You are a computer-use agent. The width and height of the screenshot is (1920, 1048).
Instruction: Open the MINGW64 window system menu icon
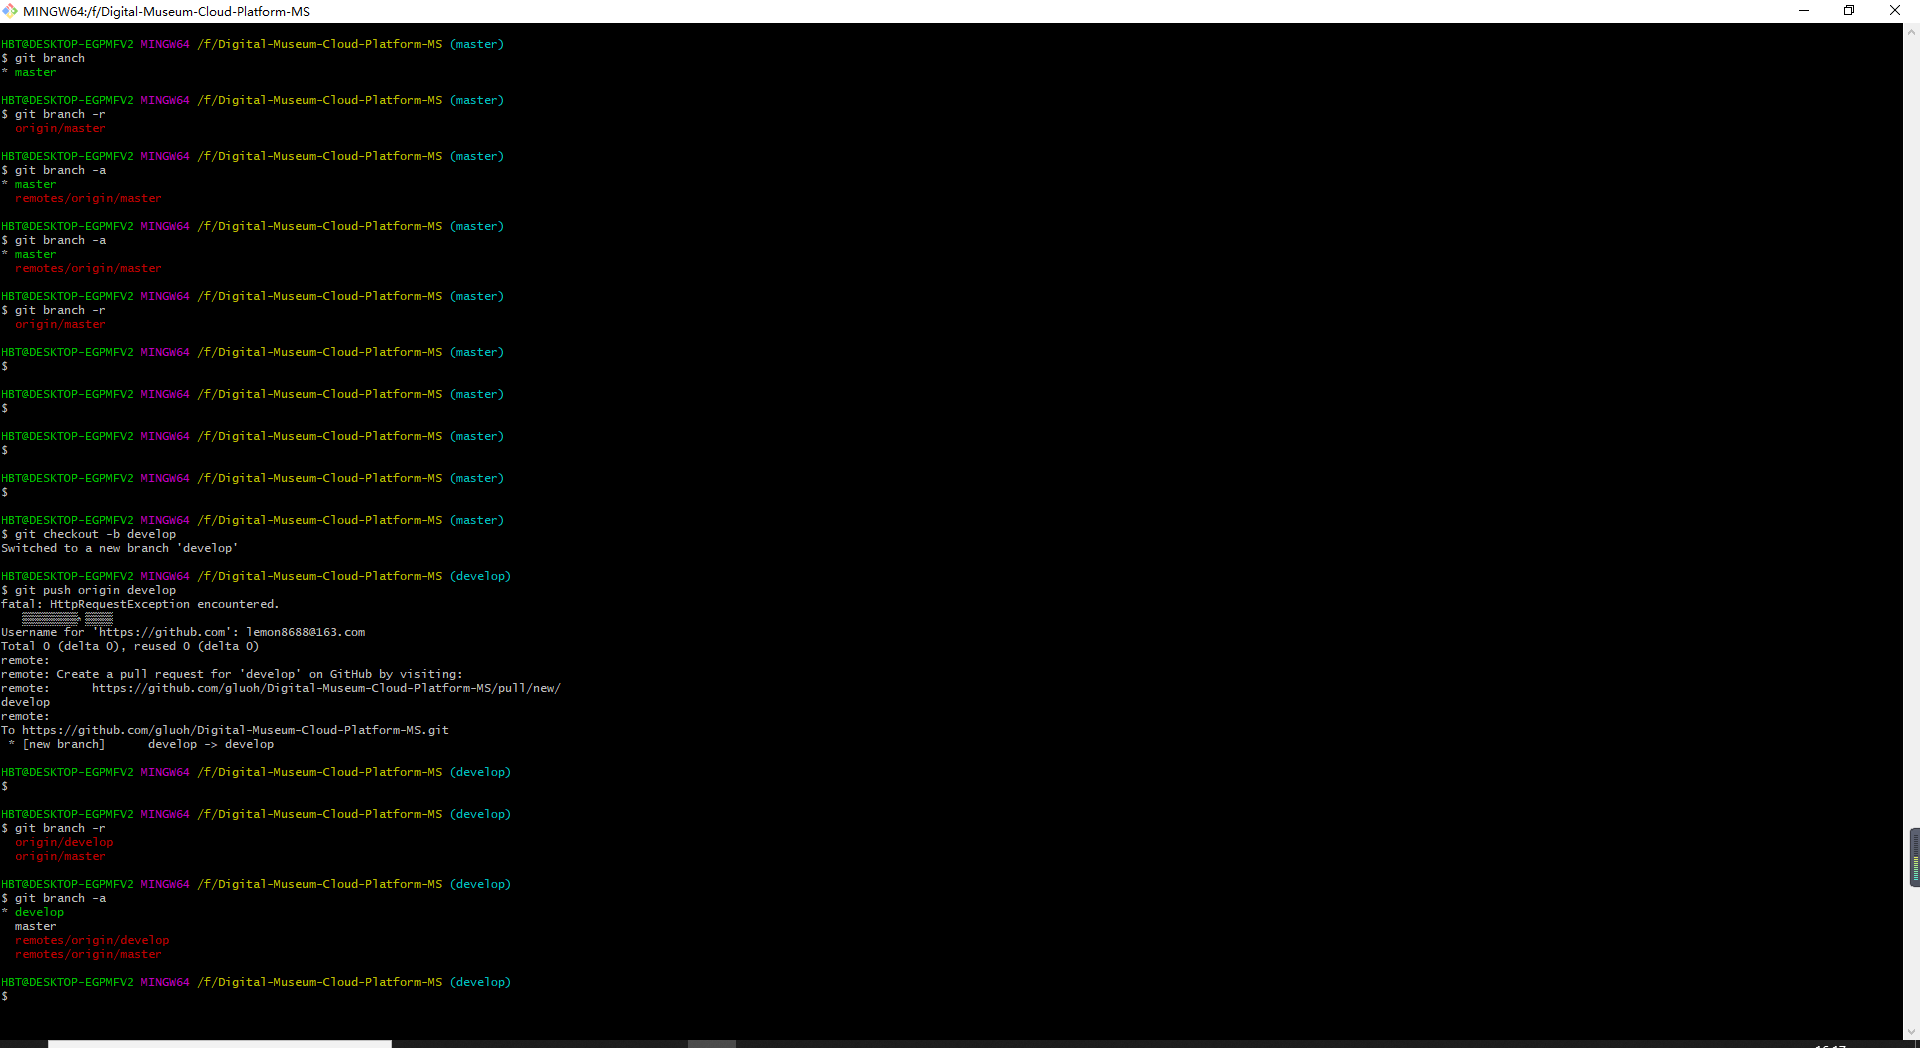pos(10,11)
